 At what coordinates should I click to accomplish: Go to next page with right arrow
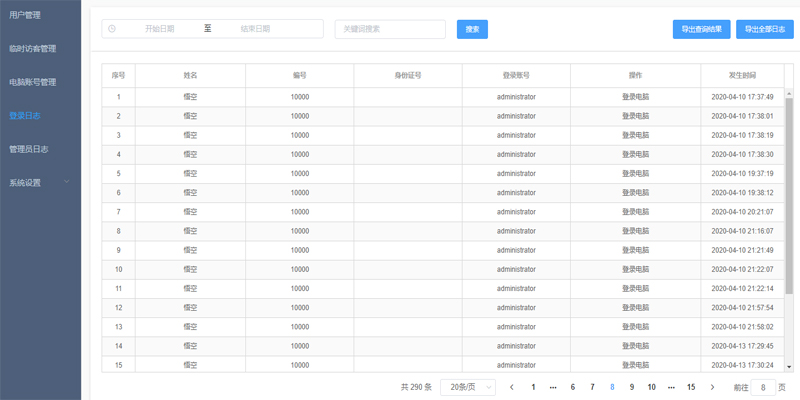(712, 387)
